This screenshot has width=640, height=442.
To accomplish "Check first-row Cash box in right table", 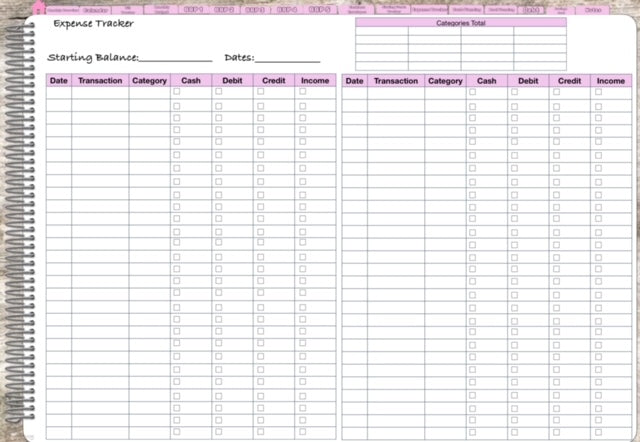I will pos(473,92).
